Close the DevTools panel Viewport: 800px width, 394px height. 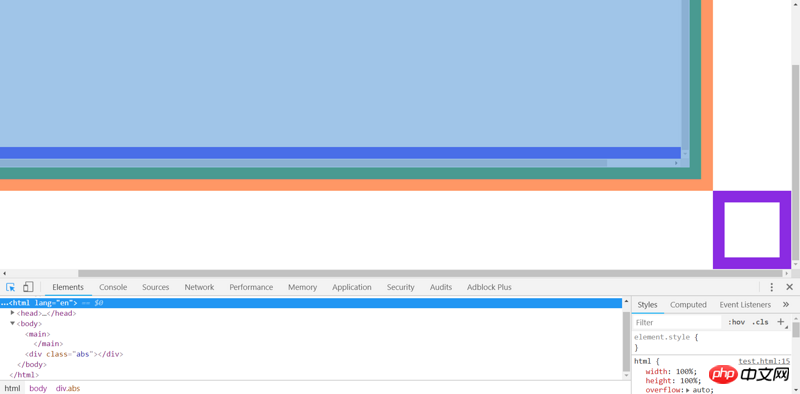coord(789,287)
